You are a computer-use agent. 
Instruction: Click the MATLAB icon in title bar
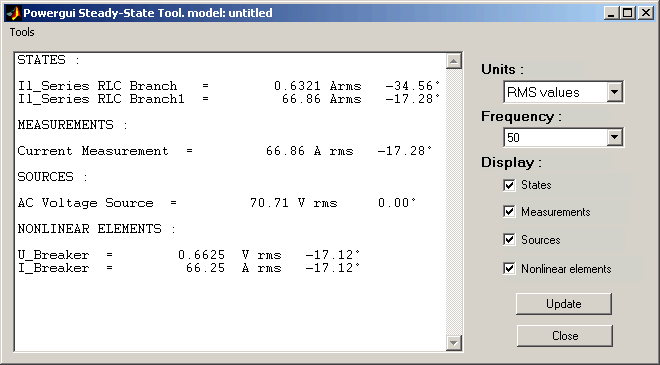pyautogui.click(x=13, y=13)
